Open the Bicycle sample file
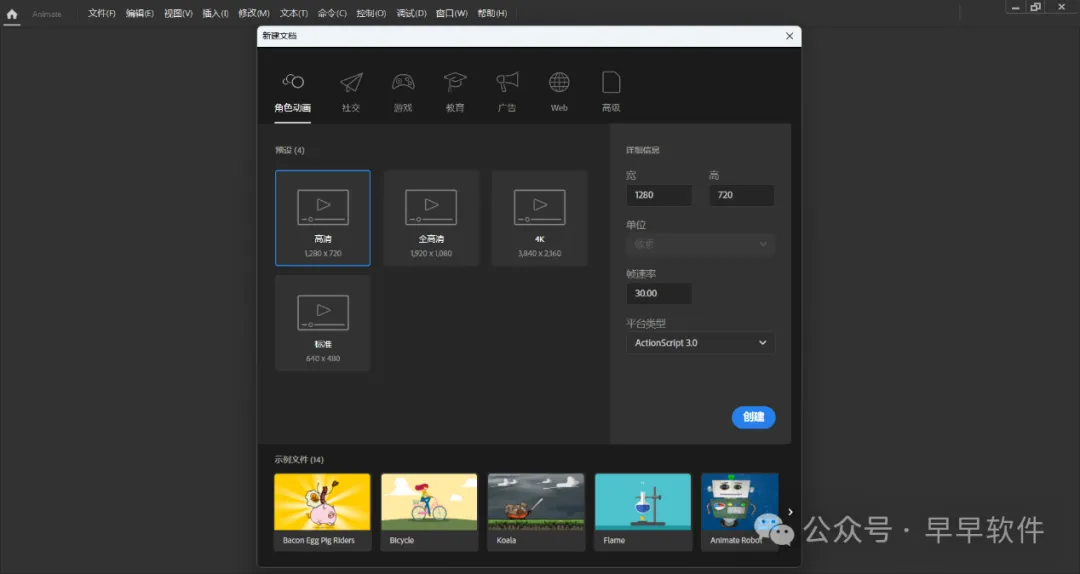The image size is (1080, 574). point(429,511)
